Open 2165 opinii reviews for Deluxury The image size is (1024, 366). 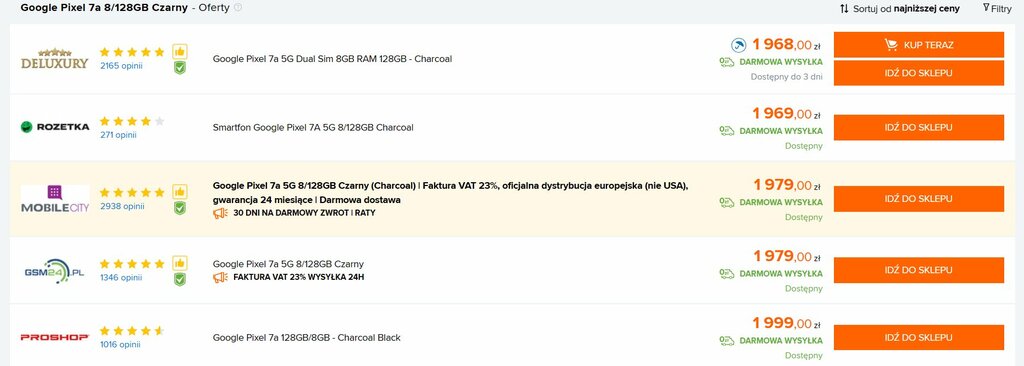pos(121,66)
